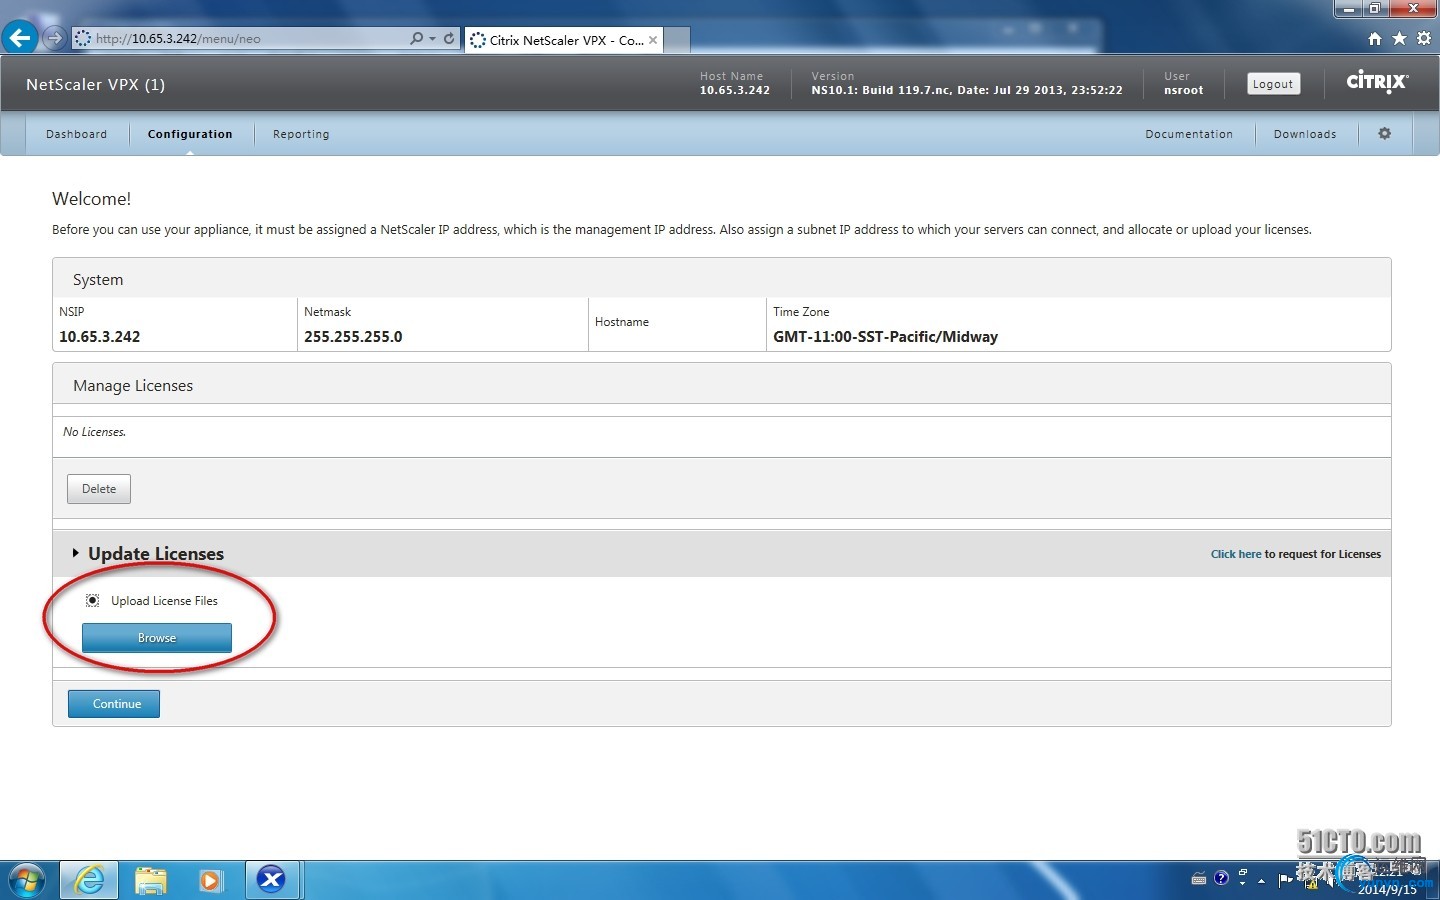Click the Continue button
Image resolution: width=1440 pixels, height=900 pixels.
(114, 704)
